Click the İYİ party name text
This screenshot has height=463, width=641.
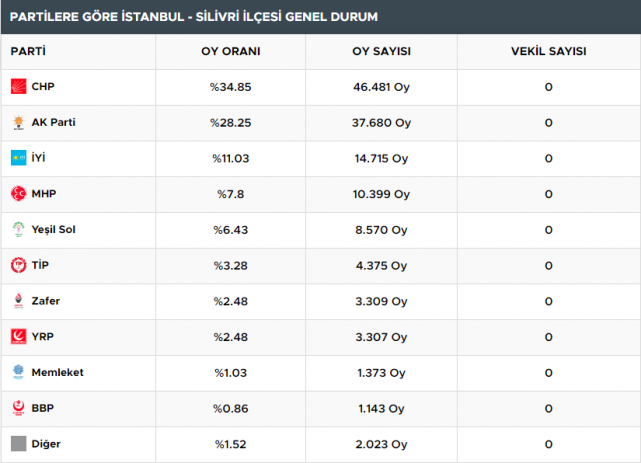(x=38, y=158)
